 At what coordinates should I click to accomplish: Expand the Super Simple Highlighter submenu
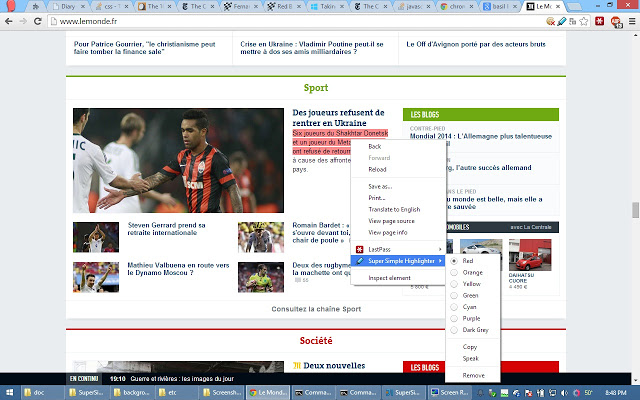[398, 261]
